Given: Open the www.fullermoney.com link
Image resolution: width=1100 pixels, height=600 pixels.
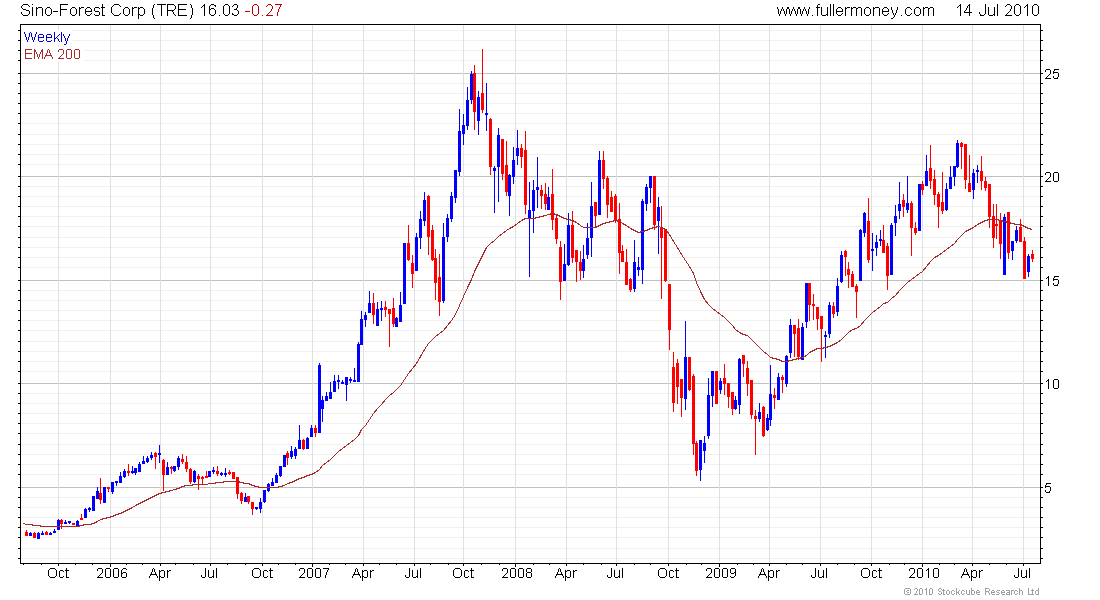Looking at the screenshot, I should coord(855,11).
